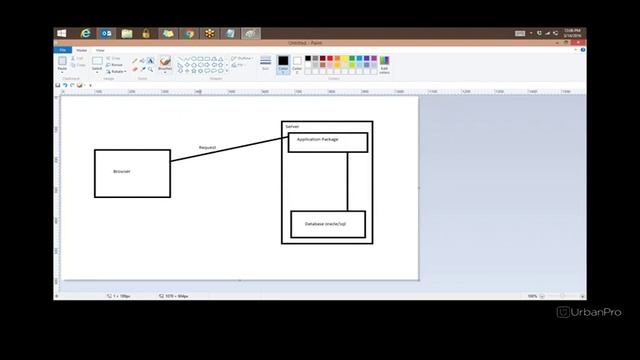Open the Rotate dropdown menu
Viewport: 640px width, 360px height.
coord(116,71)
